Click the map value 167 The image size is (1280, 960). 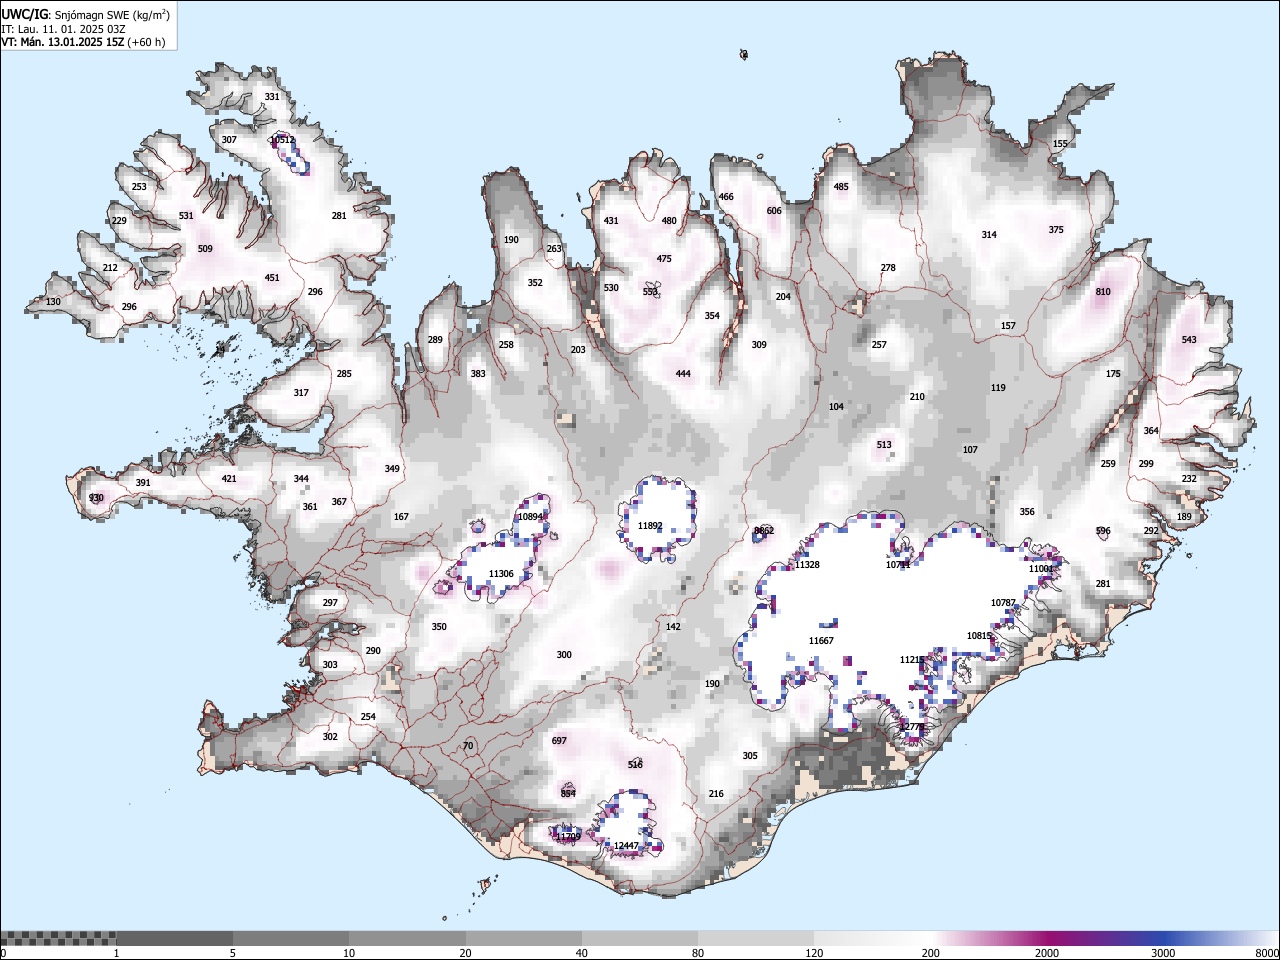click(x=401, y=517)
